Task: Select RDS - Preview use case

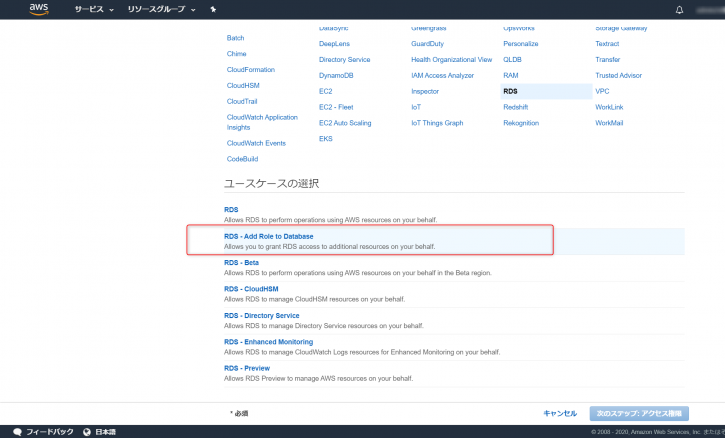Action: [x=247, y=368]
